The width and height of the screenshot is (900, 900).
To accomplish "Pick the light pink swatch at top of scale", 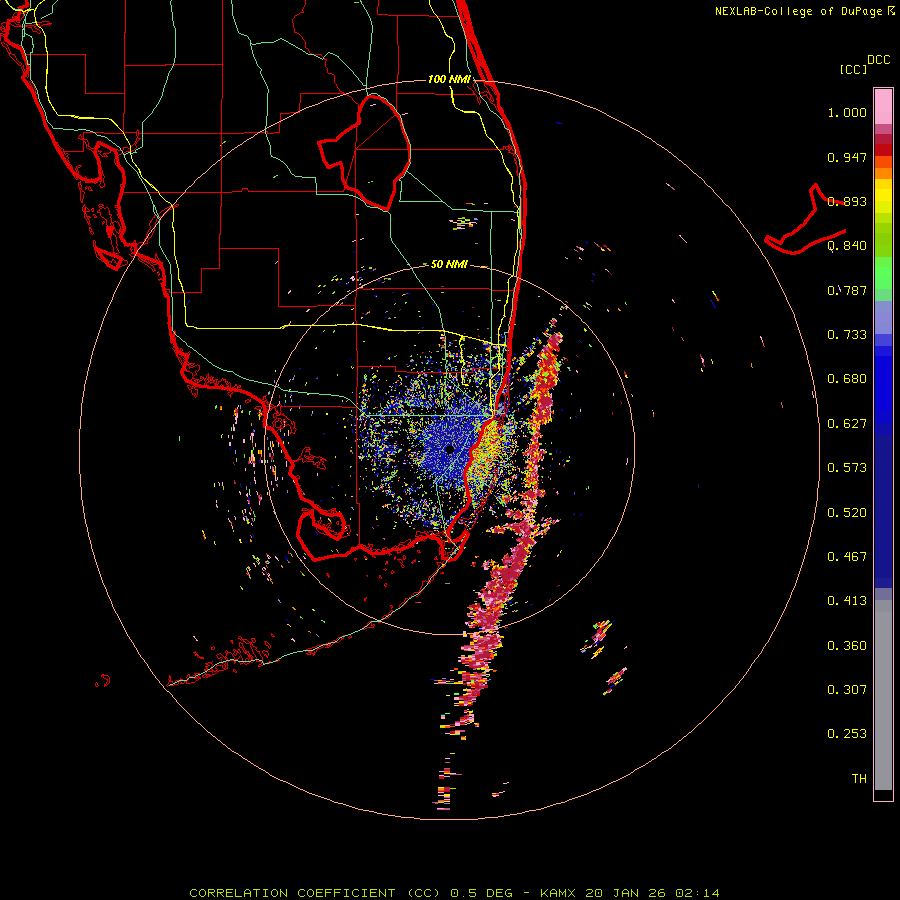I will [883, 107].
